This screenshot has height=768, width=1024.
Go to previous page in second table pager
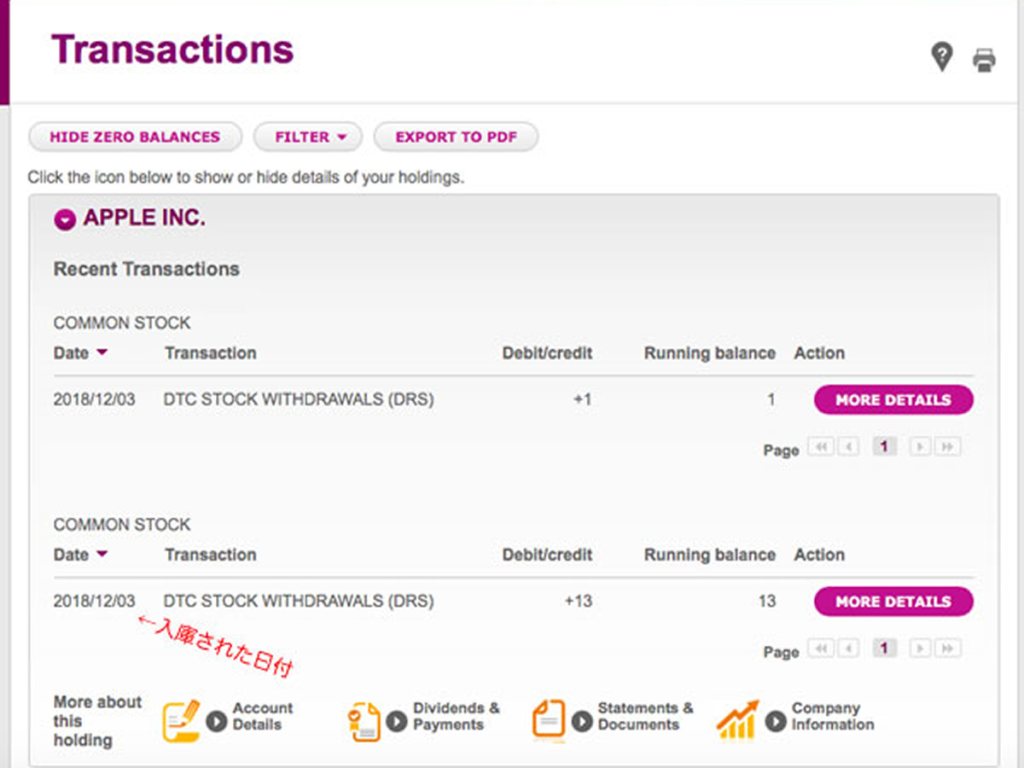[848, 648]
